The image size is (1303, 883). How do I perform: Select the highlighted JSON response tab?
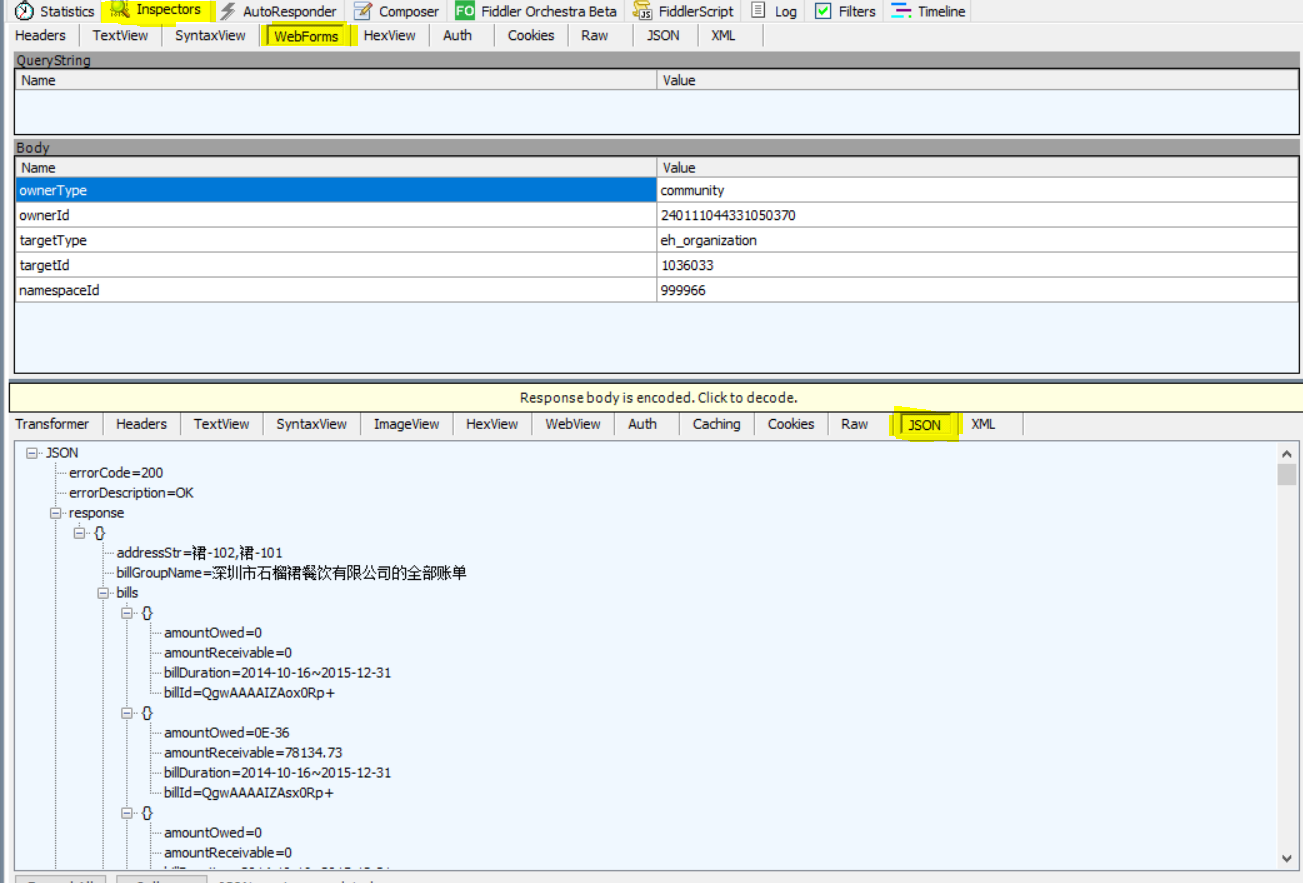coord(924,425)
